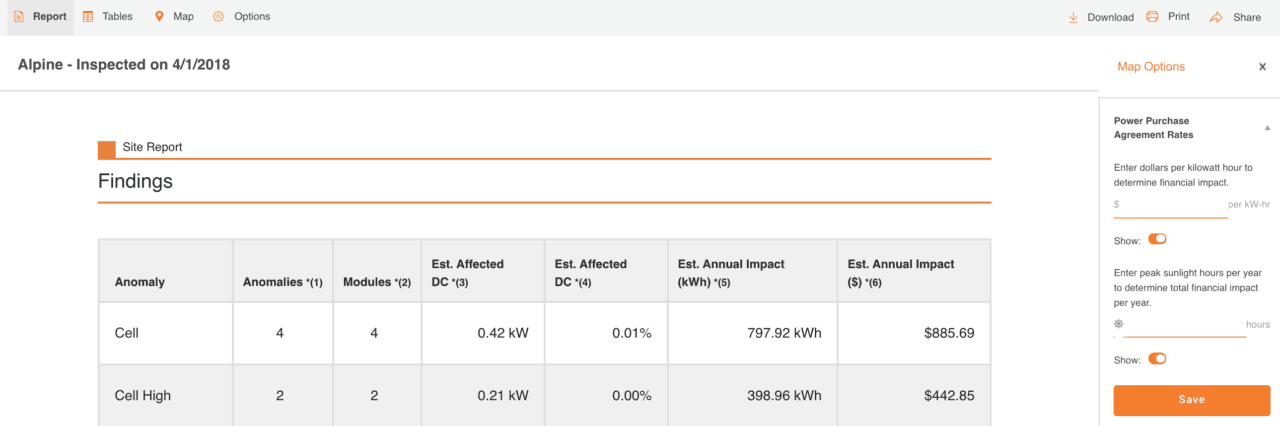The height and width of the screenshot is (426, 1280).
Task: Click the Print printer icon
Action: click(1152, 17)
